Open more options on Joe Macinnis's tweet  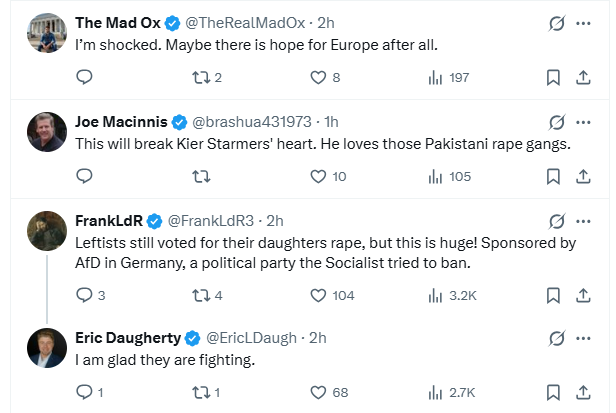[583, 122]
